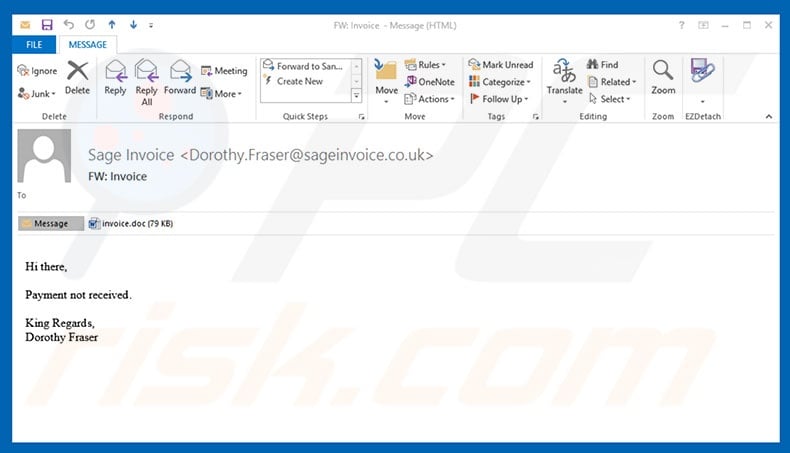Open the Related dropdown
Screen dimensions: 790x453
coord(612,82)
